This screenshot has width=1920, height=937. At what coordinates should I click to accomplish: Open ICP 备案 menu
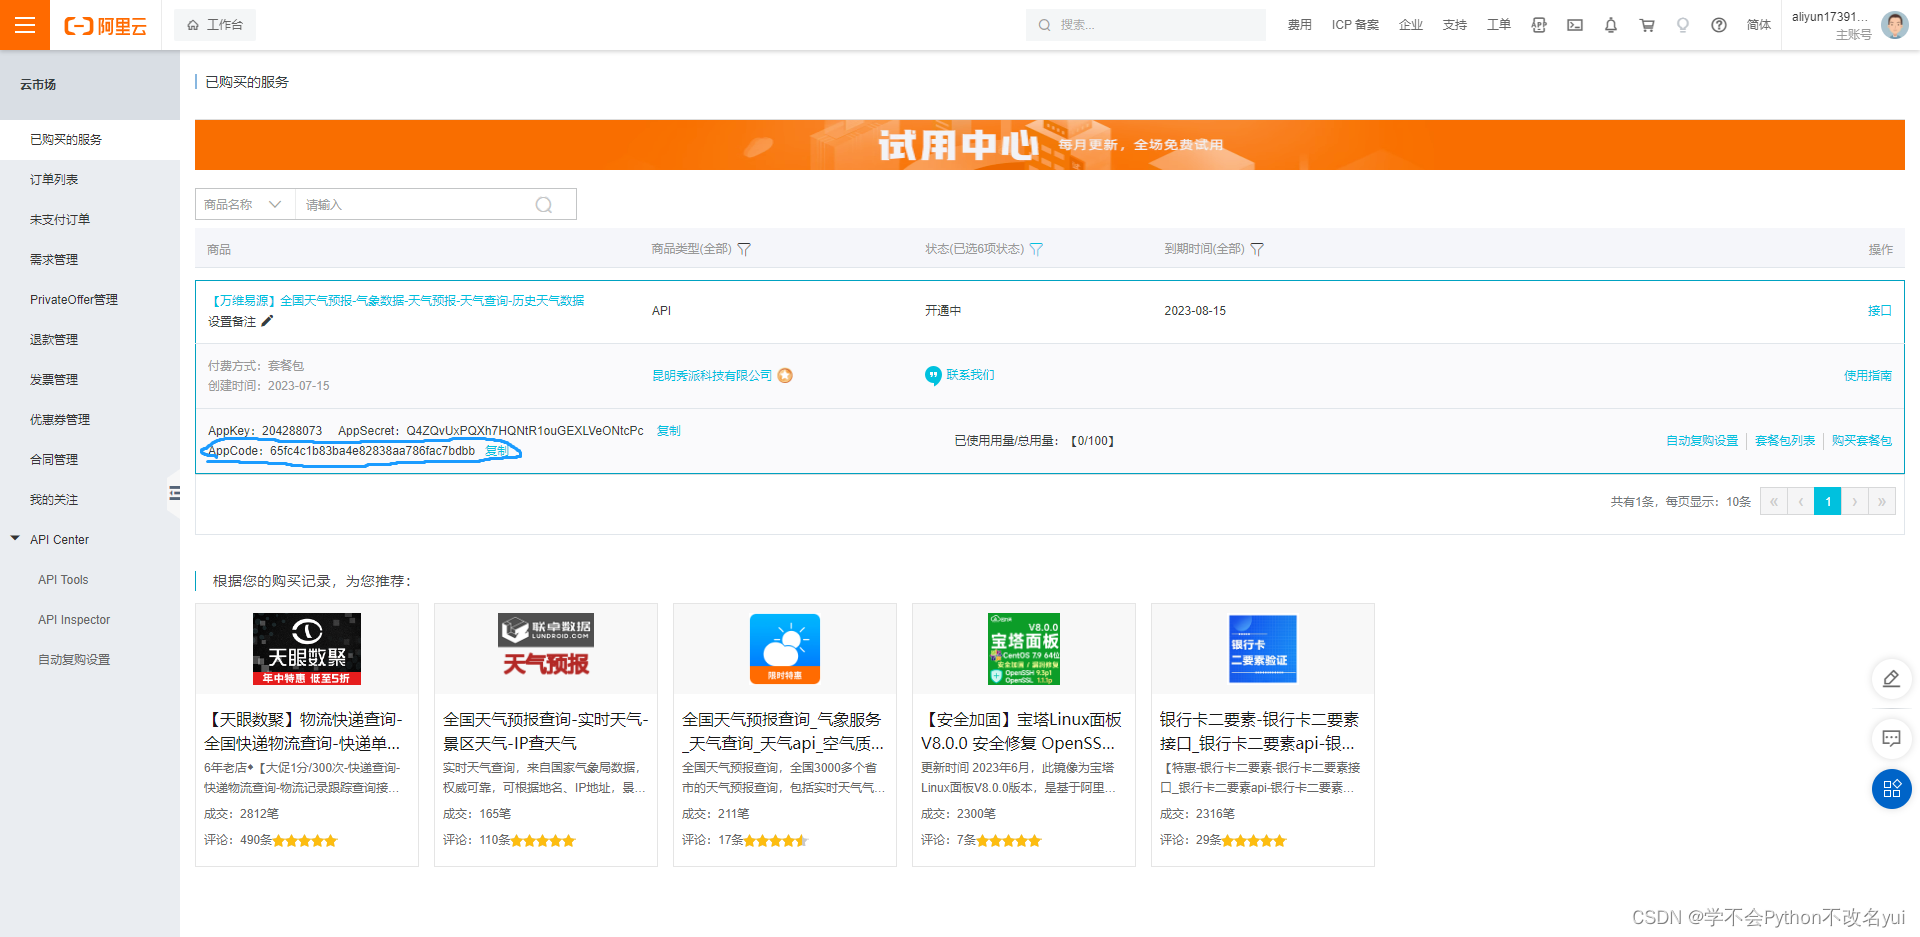tap(1355, 25)
